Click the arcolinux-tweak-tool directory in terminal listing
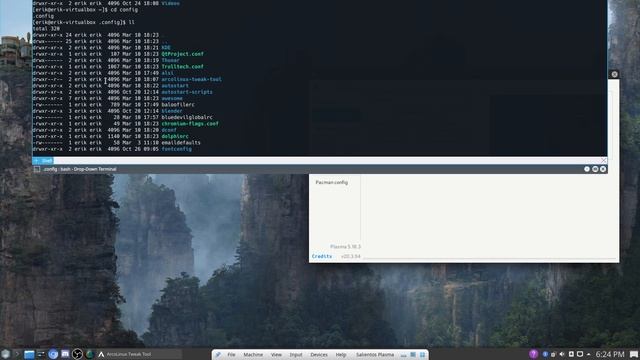 pos(191,79)
